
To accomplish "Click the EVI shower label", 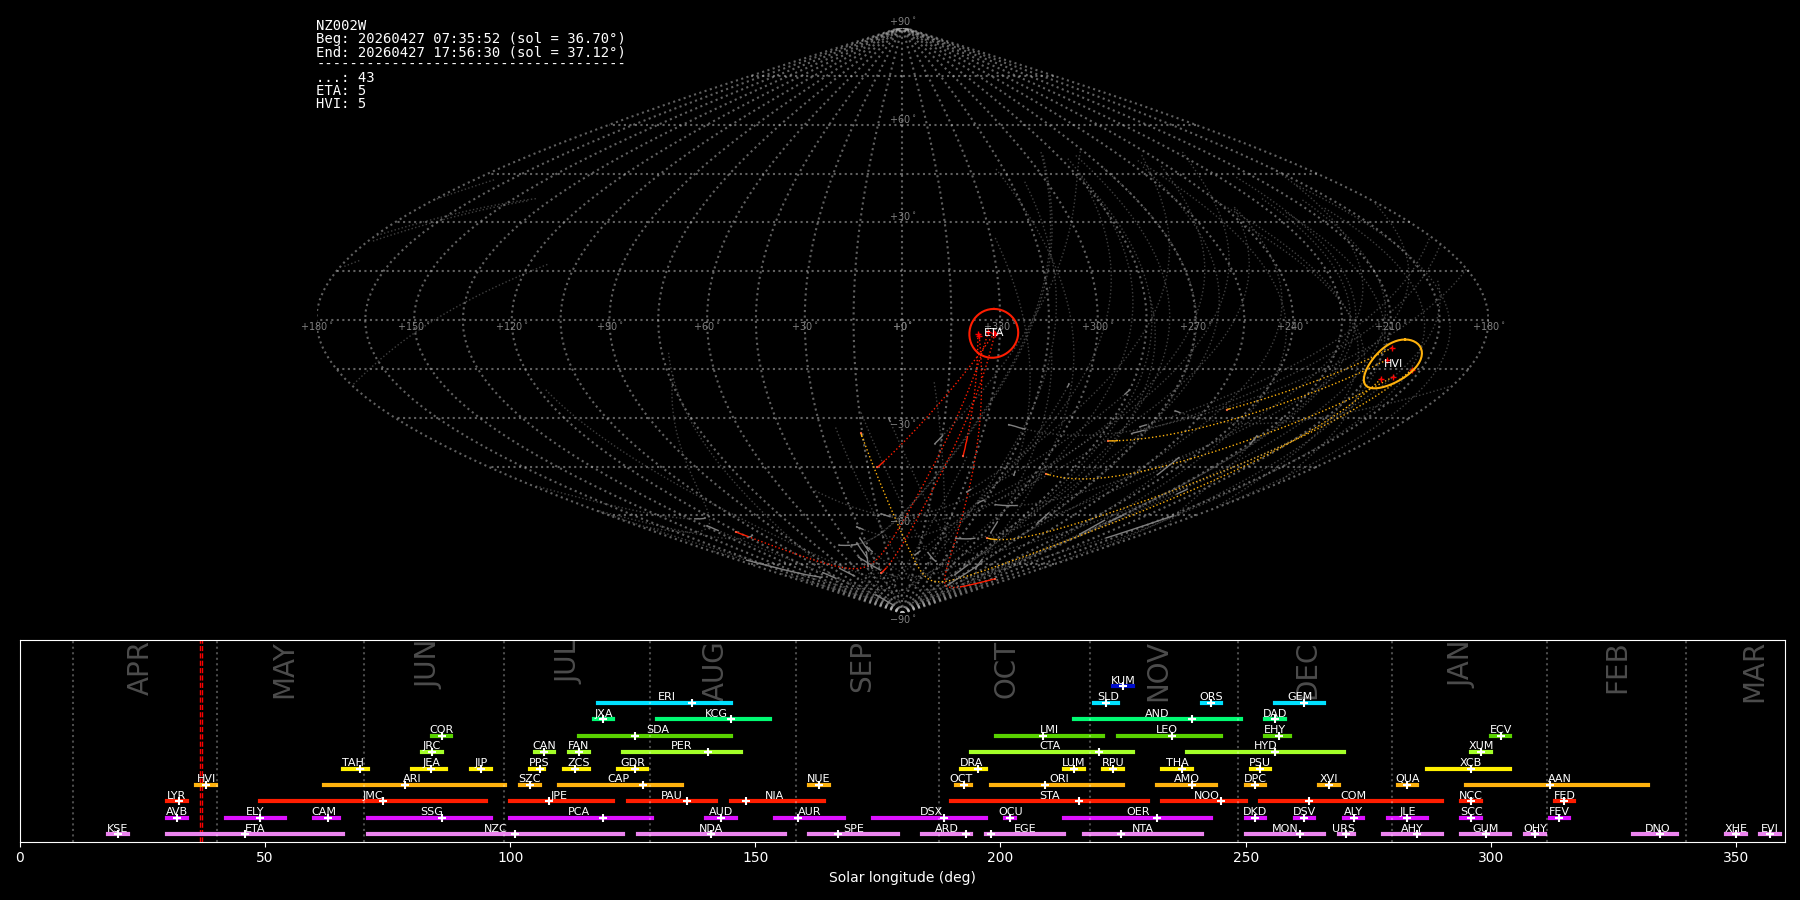I will click(x=1769, y=829).
